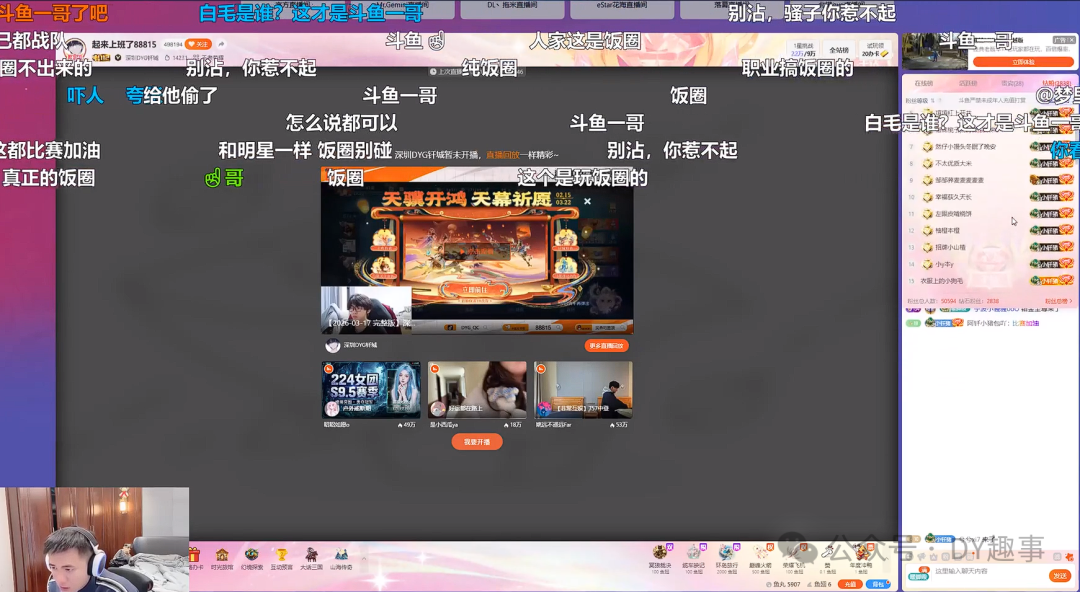Open the 18万 viewers stream thumbnail
Screen dimensions: 1080x592
477,390
